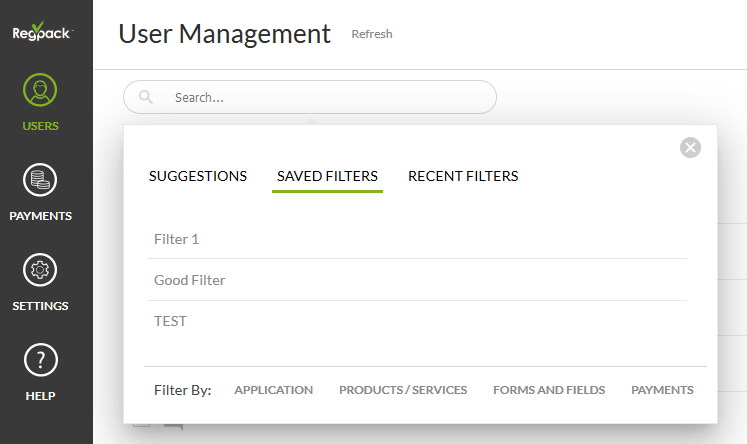The width and height of the screenshot is (747, 444).
Task: Click the search magnifier icon
Action: click(x=146, y=97)
